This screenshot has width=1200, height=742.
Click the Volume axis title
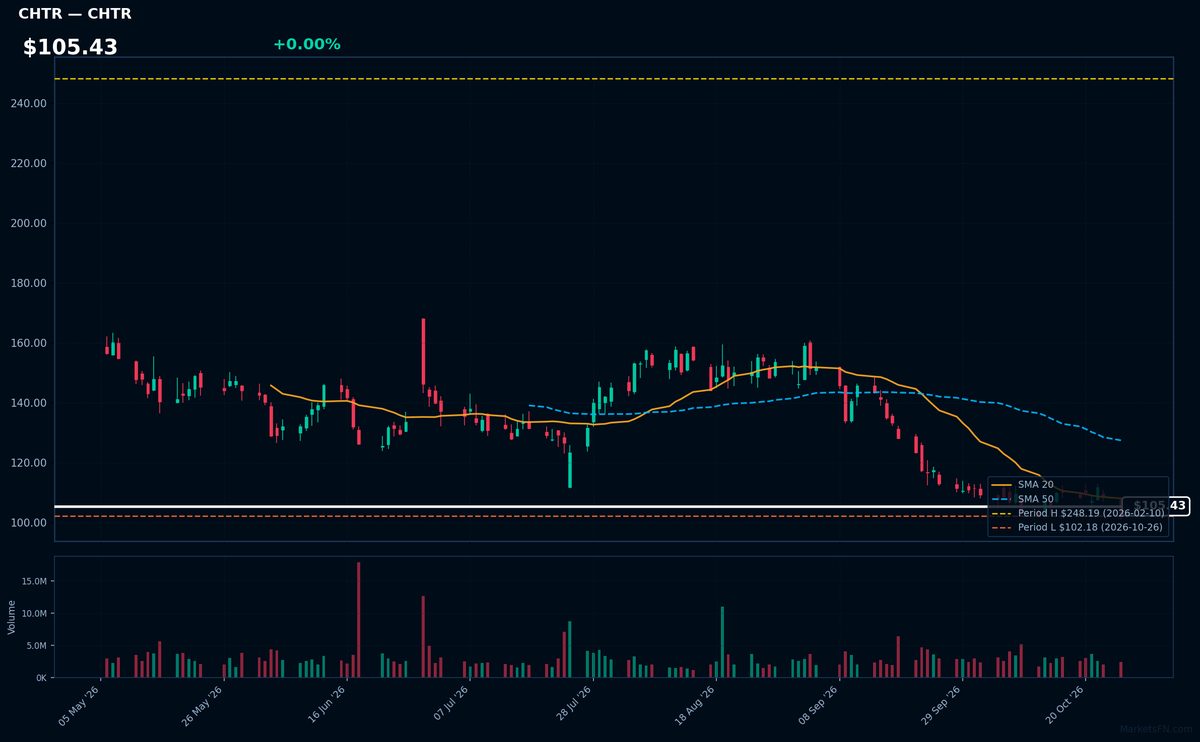pos(12,617)
